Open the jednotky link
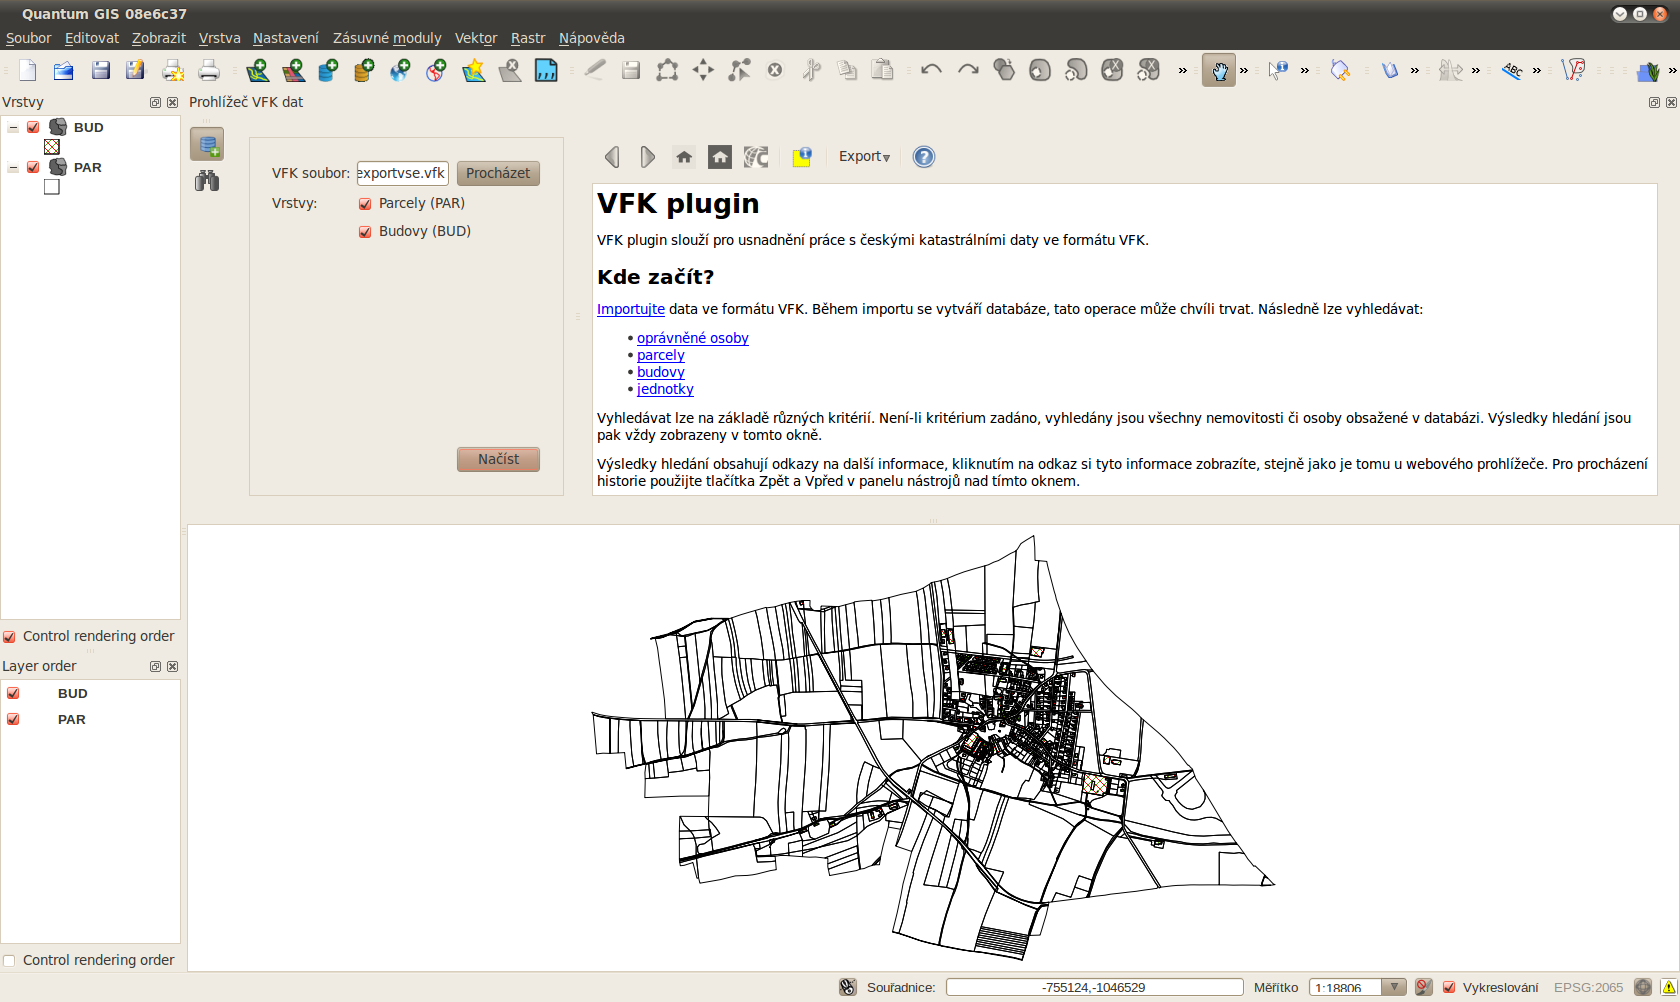The width and height of the screenshot is (1680, 1002). (x=665, y=389)
